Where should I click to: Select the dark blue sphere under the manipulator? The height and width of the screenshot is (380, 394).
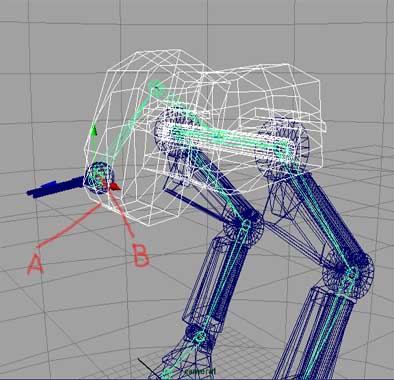click(99, 178)
